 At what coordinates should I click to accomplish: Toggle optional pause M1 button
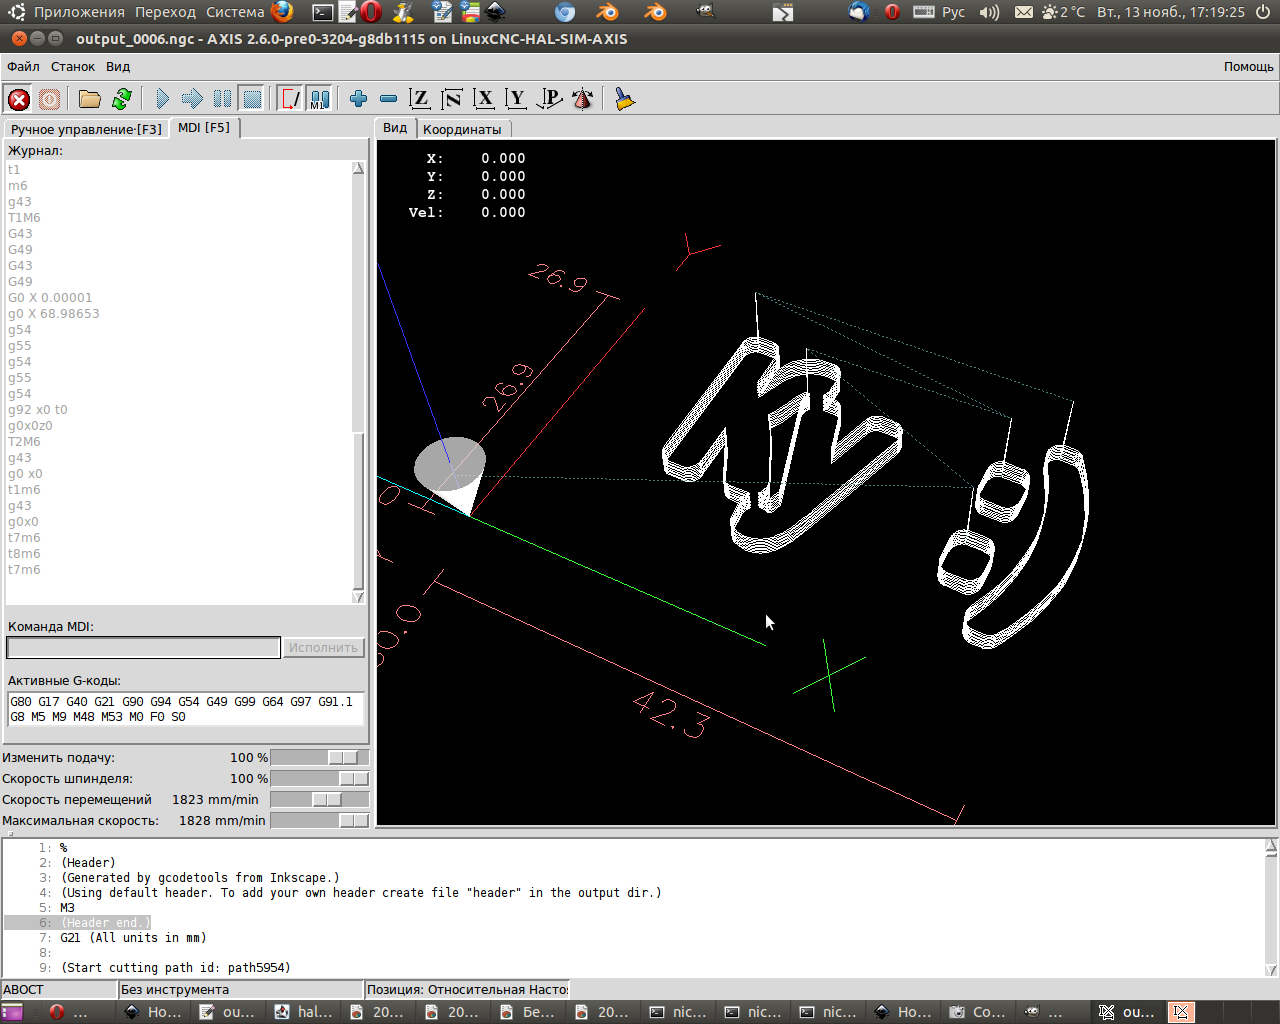(x=319, y=99)
